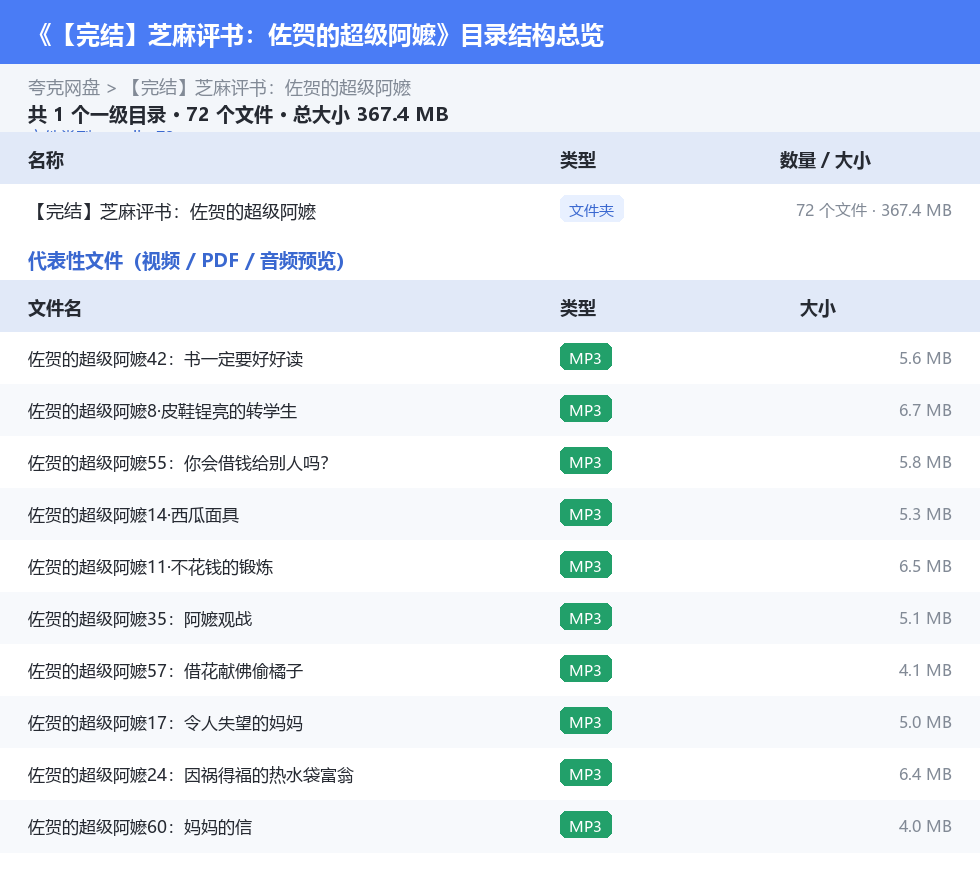Click the 数量 / 大小 column header

[x=825, y=160]
